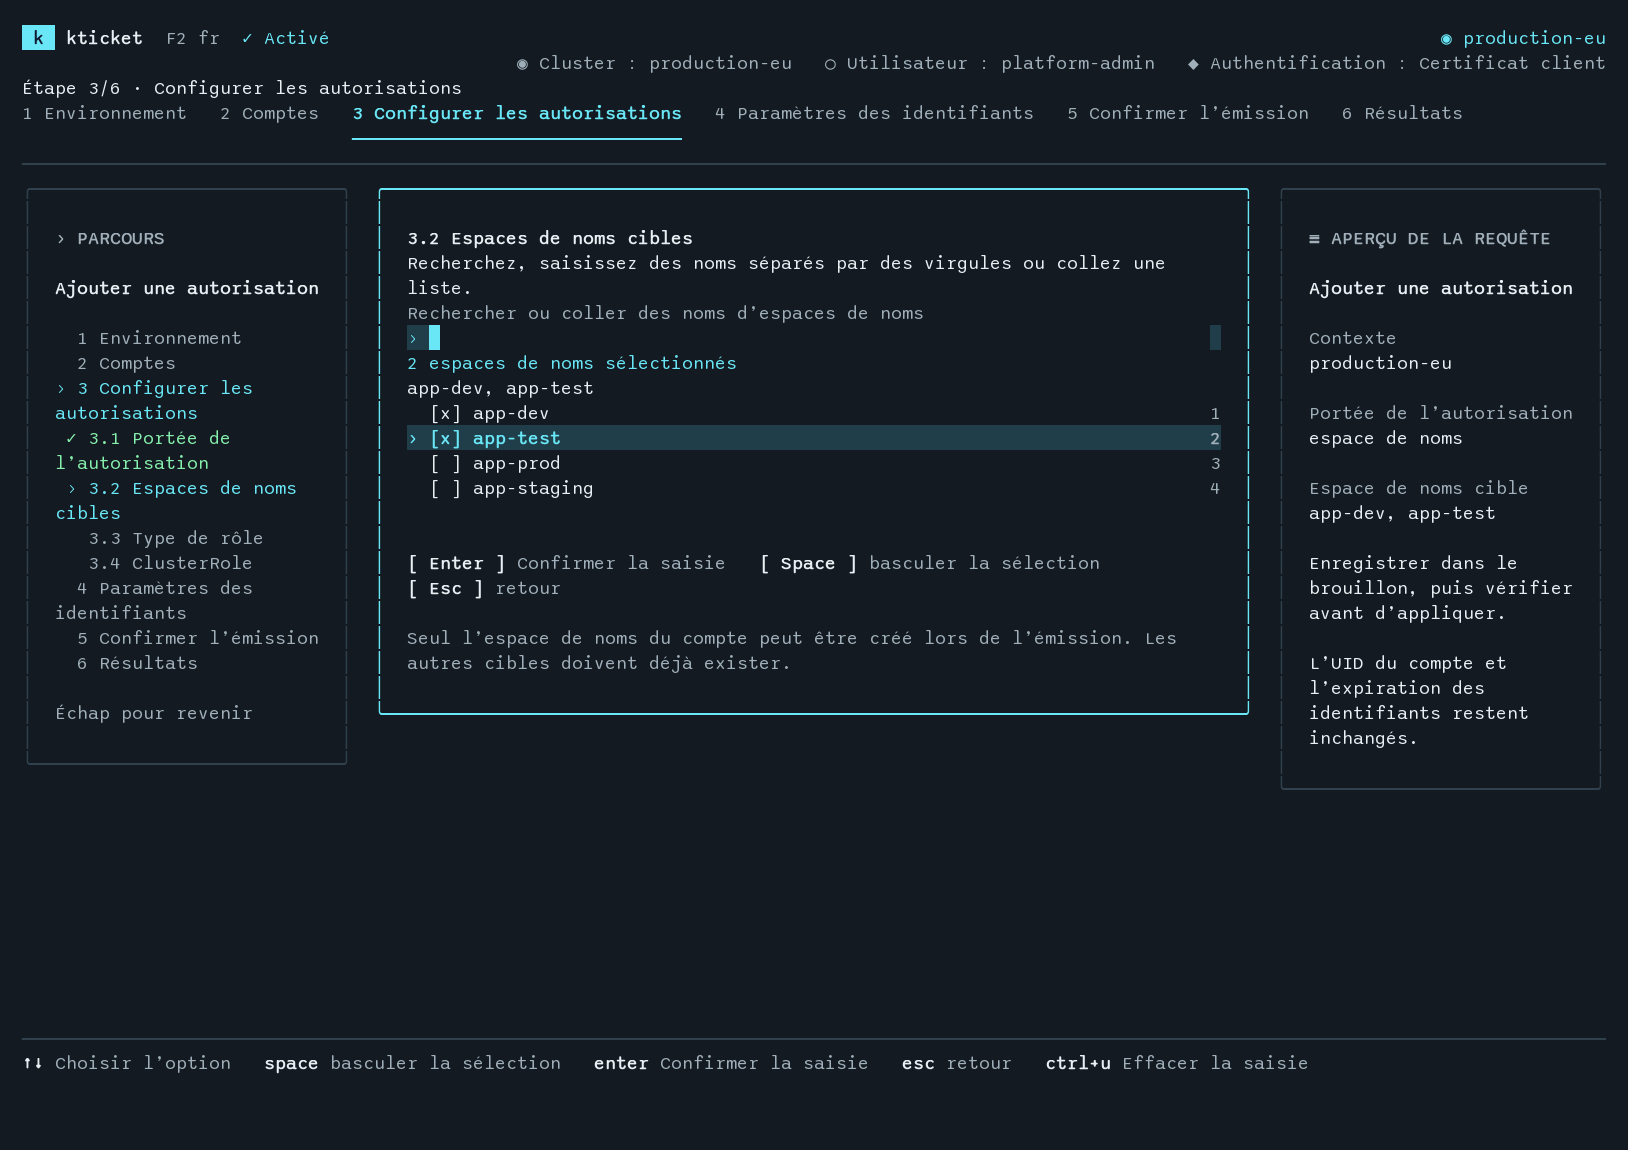Click the Esc retour button in dialog
Screen dimensions: 1628x1150
(484, 588)
